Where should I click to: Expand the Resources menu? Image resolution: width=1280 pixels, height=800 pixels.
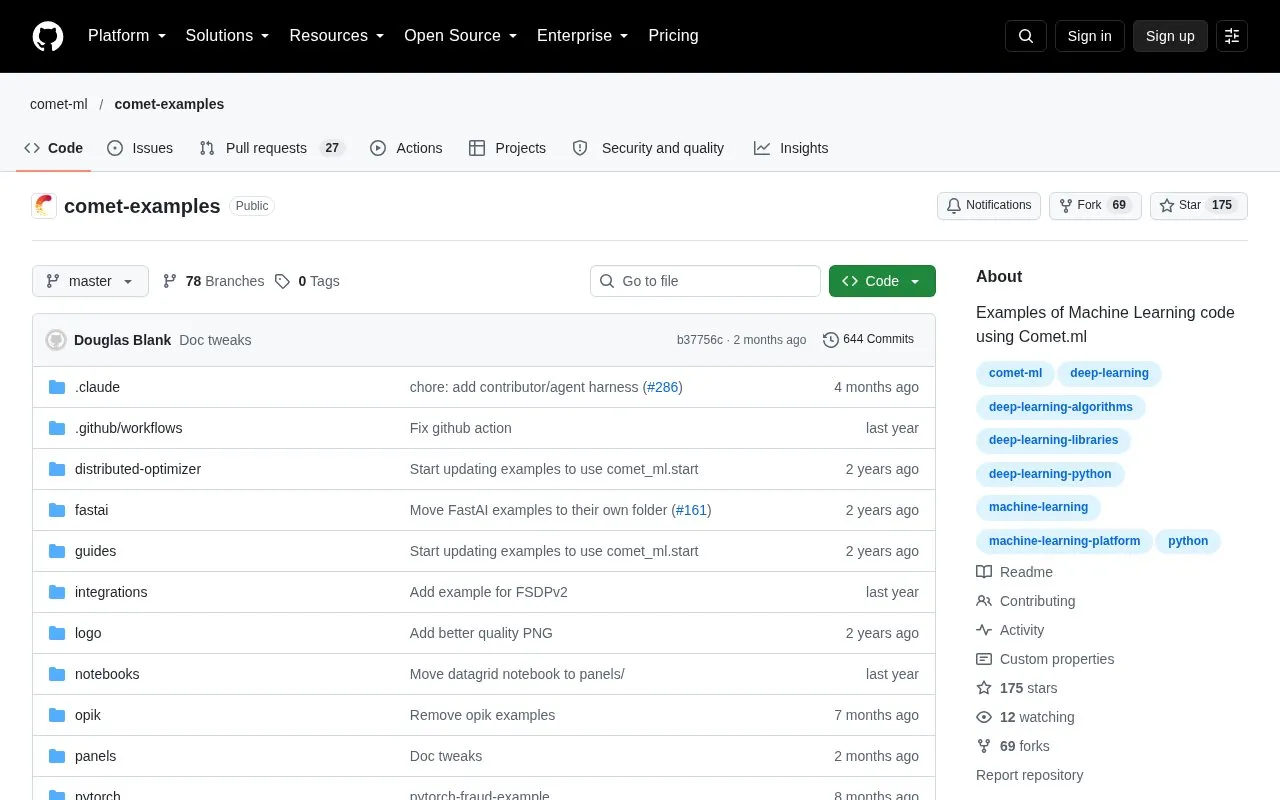click(337, 36)
